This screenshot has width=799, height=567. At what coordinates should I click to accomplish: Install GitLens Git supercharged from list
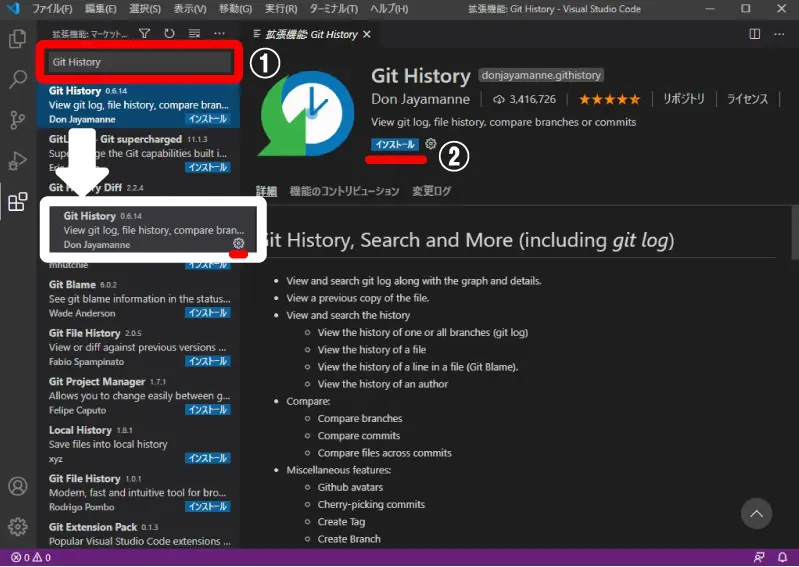click(x=207, y=168)
